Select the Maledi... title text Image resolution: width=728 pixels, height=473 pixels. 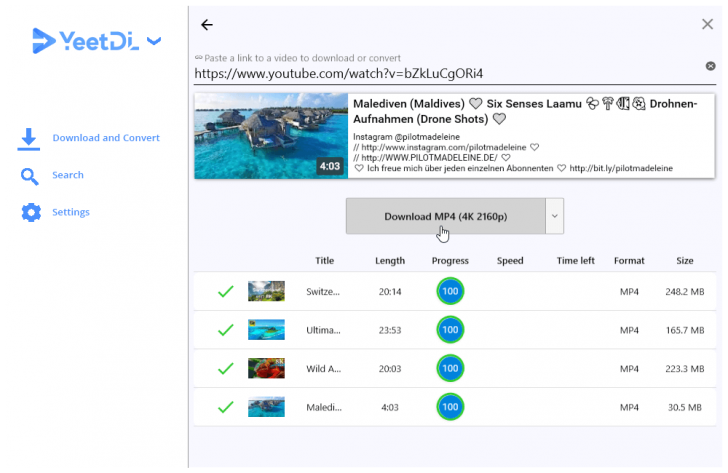(324, 407)
